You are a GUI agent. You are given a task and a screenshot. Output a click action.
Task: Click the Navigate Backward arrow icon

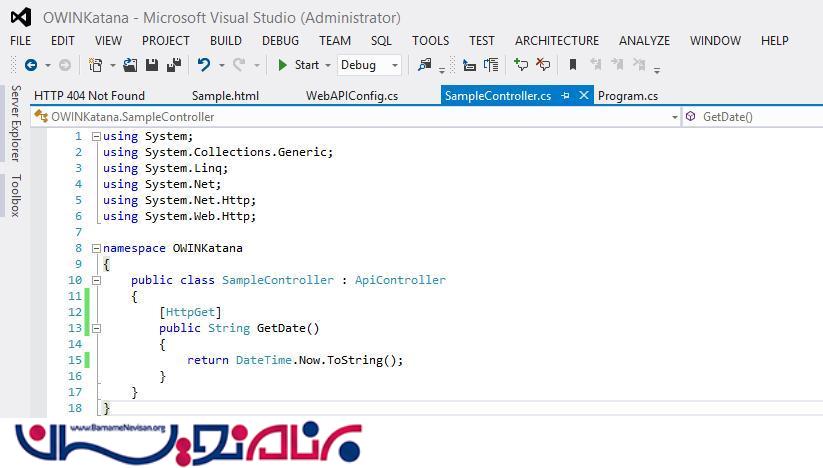(31, 65)
